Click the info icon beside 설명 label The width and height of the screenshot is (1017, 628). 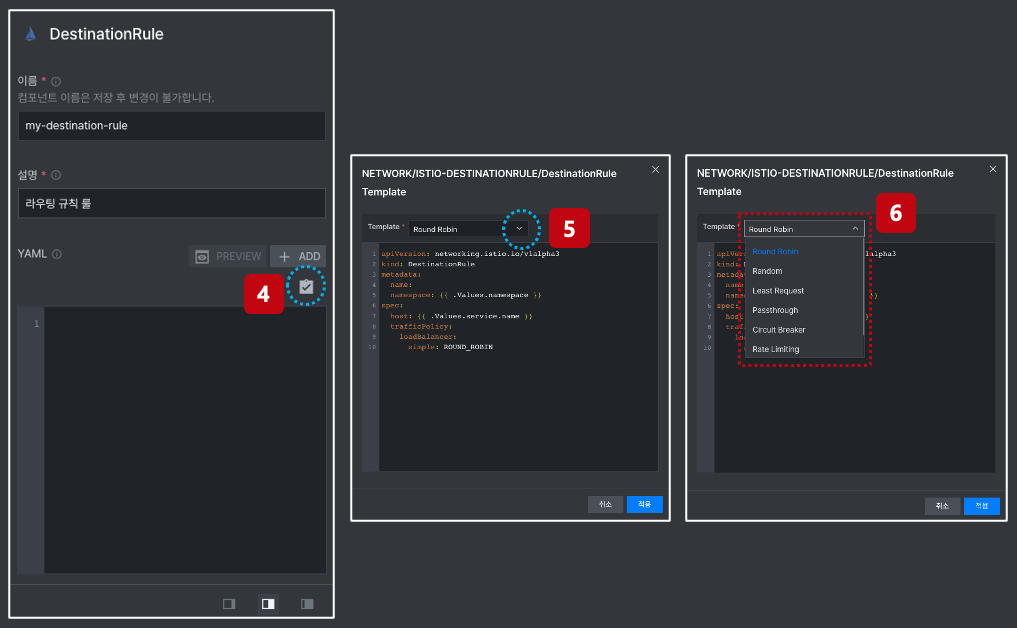(x=56, y=175)
